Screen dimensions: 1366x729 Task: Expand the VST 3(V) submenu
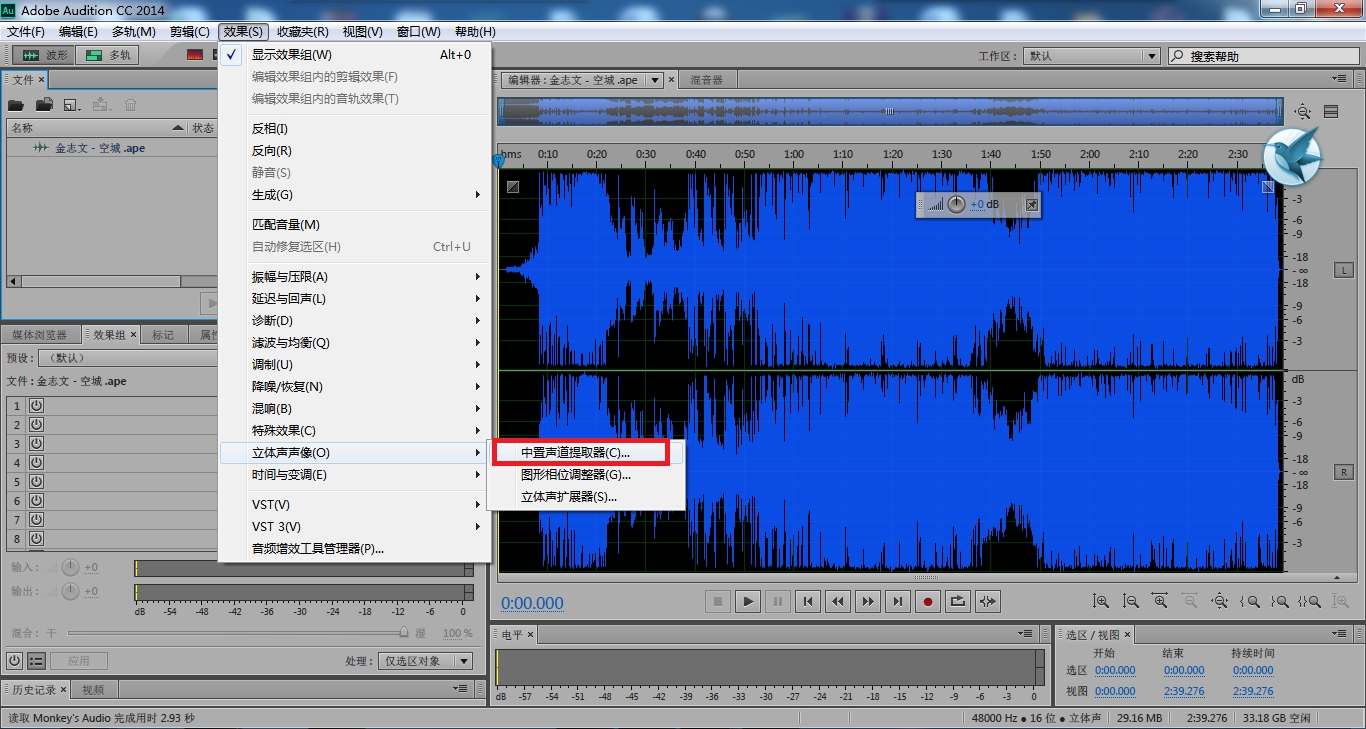[355, 526]
